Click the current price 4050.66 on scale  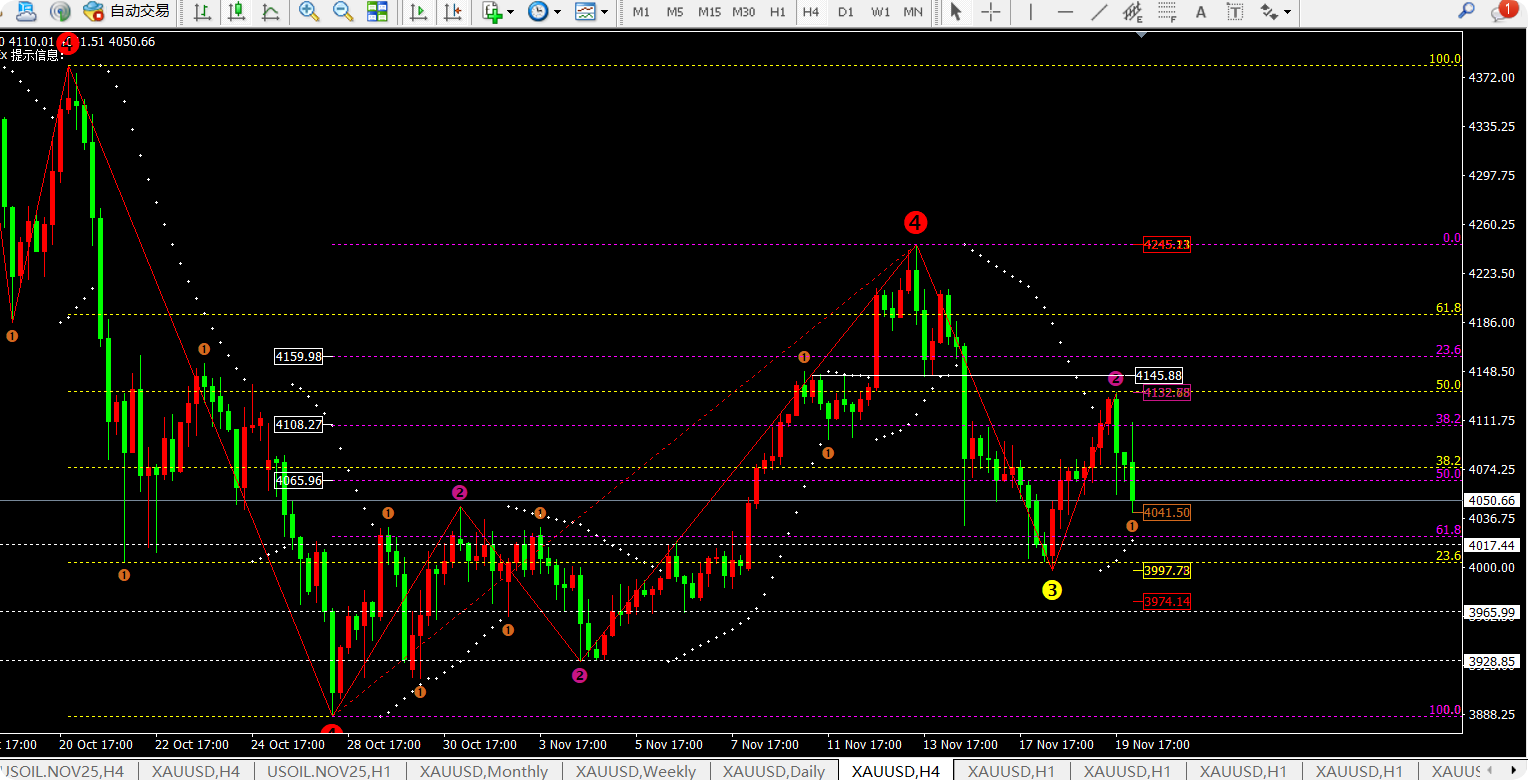[x=1494, y=500]
